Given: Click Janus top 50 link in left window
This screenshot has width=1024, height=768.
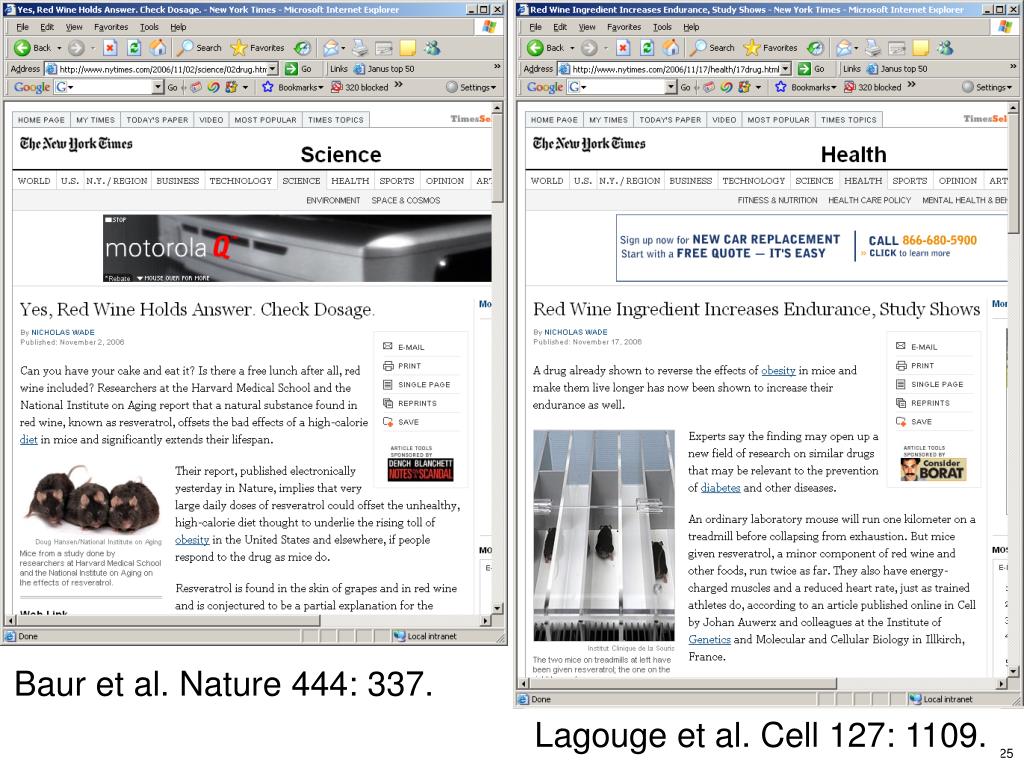Looking at the screenshot, I should 384,69.
